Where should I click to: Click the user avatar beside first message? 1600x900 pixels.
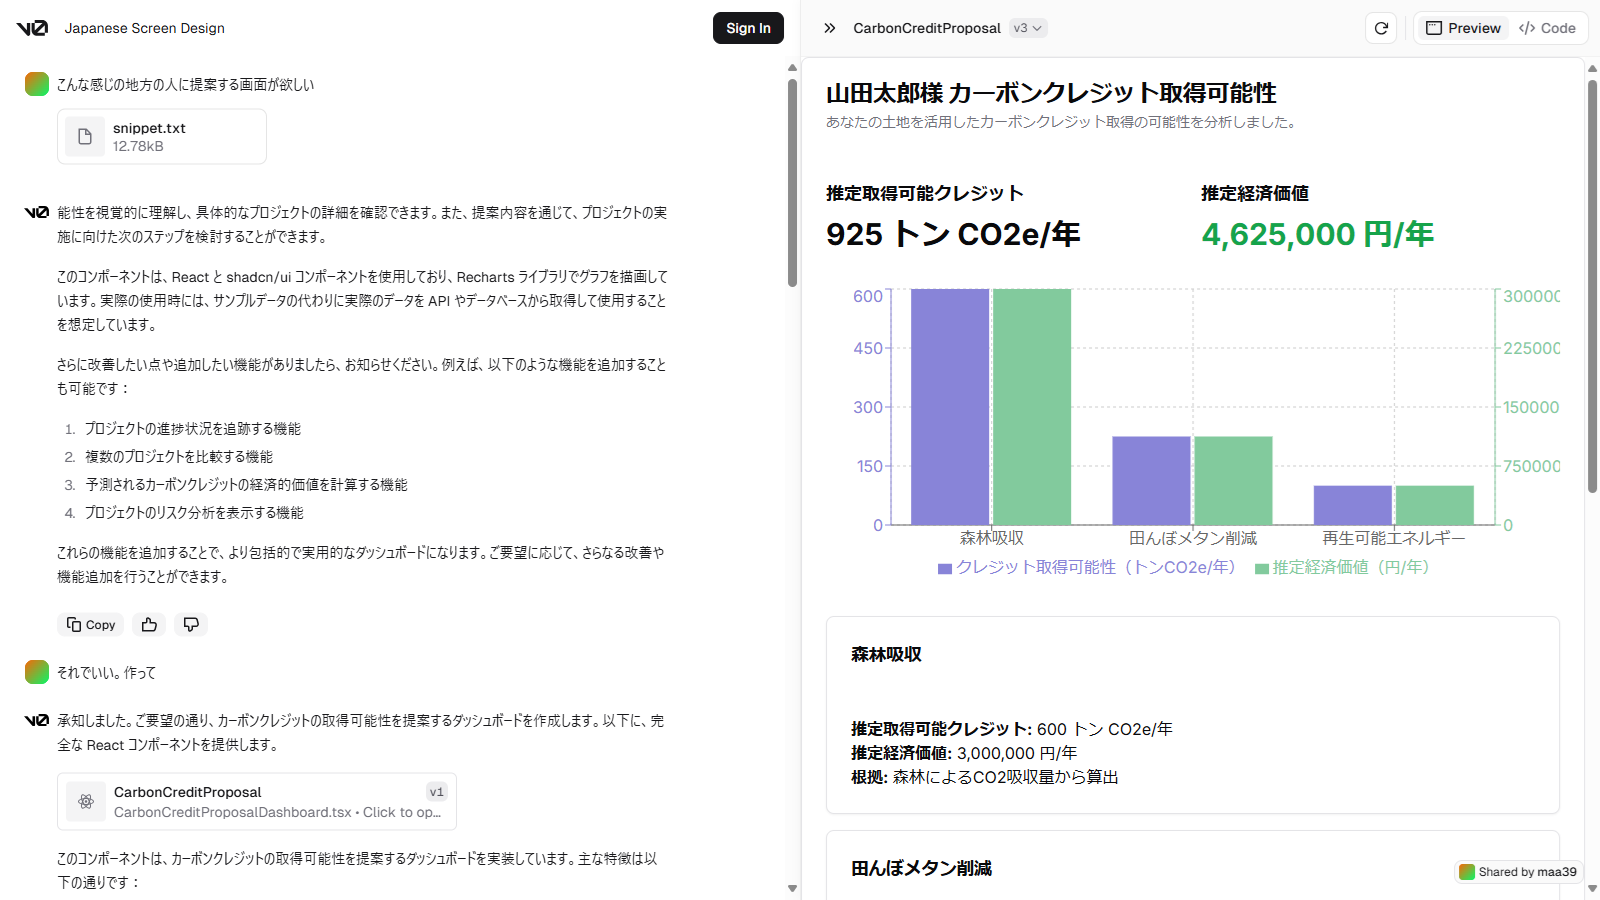37,84
